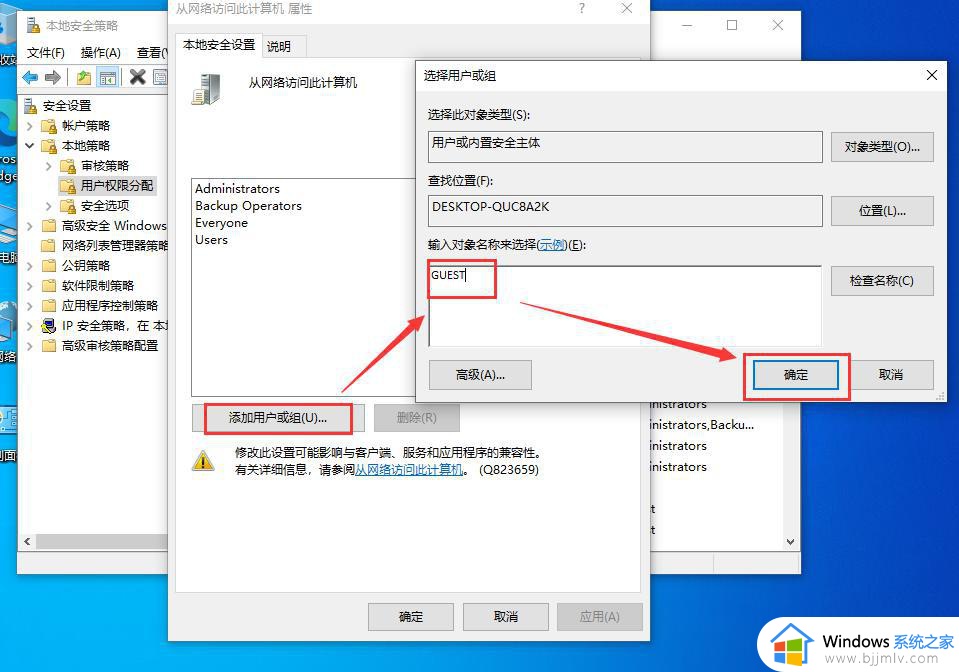Open the 文件(F) menu
The image size is (959, 672).
[x=45, y=53]
